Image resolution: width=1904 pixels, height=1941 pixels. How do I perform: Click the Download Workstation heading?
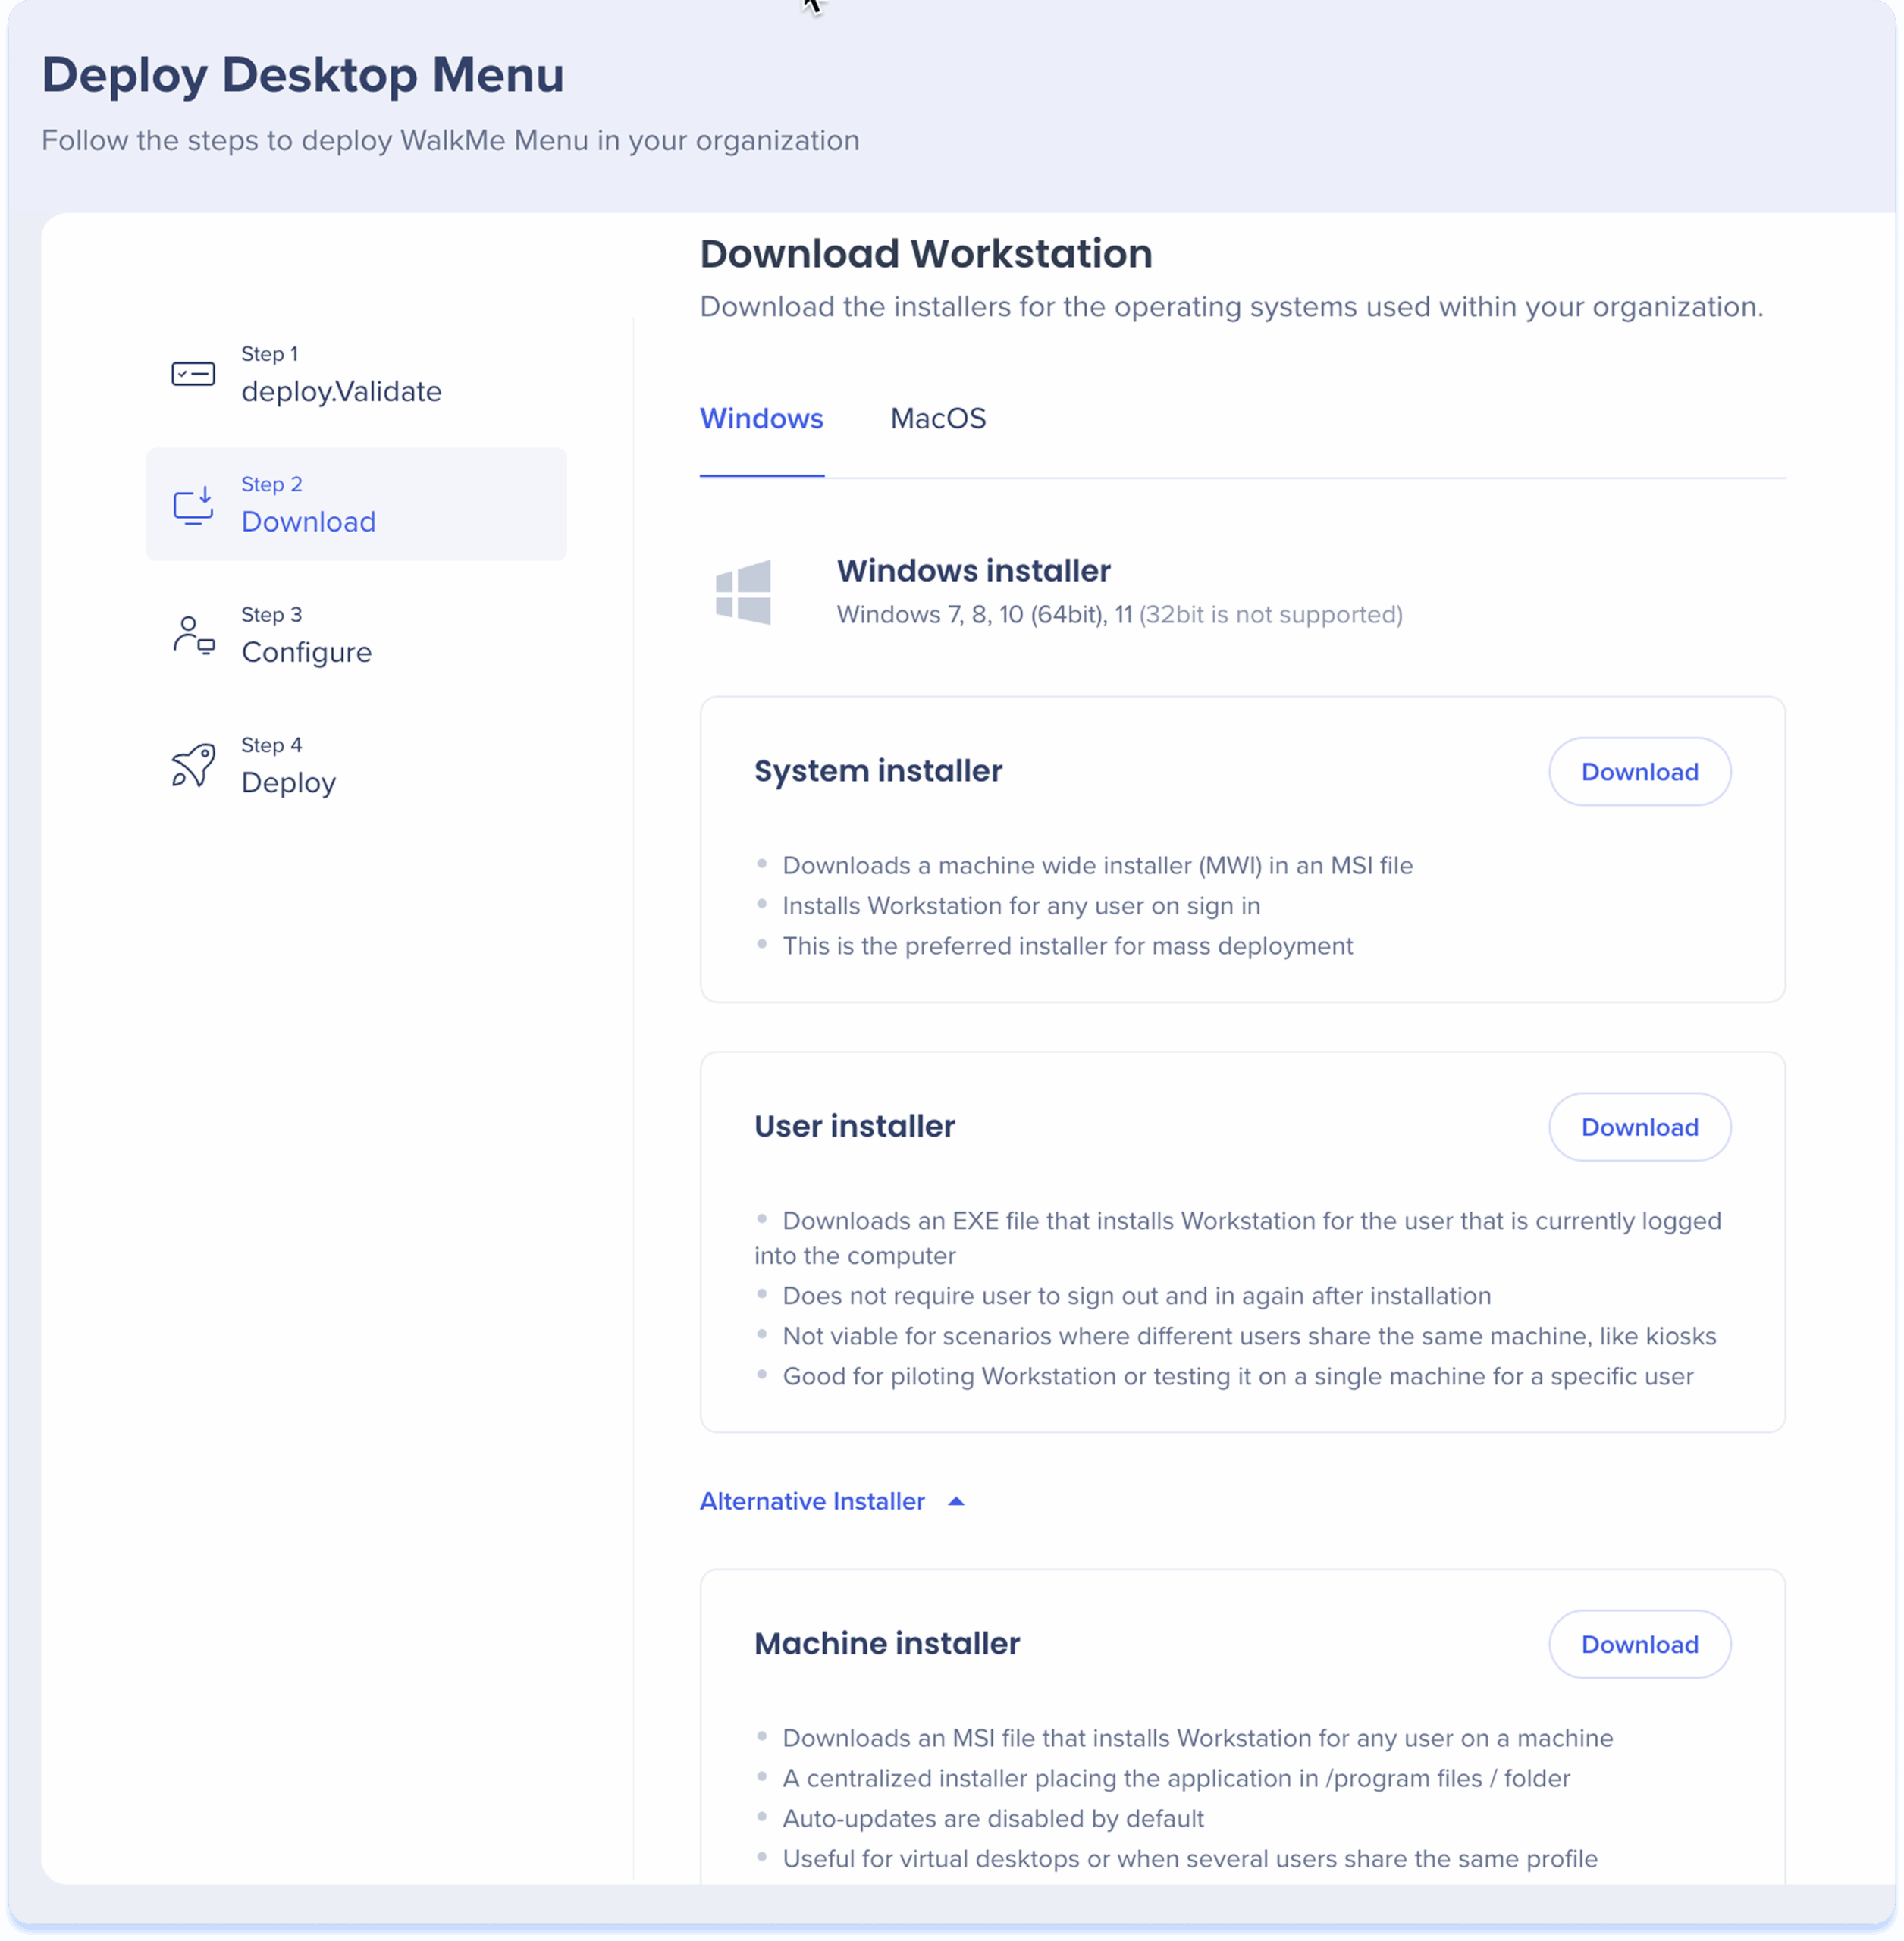coord(926,254)
